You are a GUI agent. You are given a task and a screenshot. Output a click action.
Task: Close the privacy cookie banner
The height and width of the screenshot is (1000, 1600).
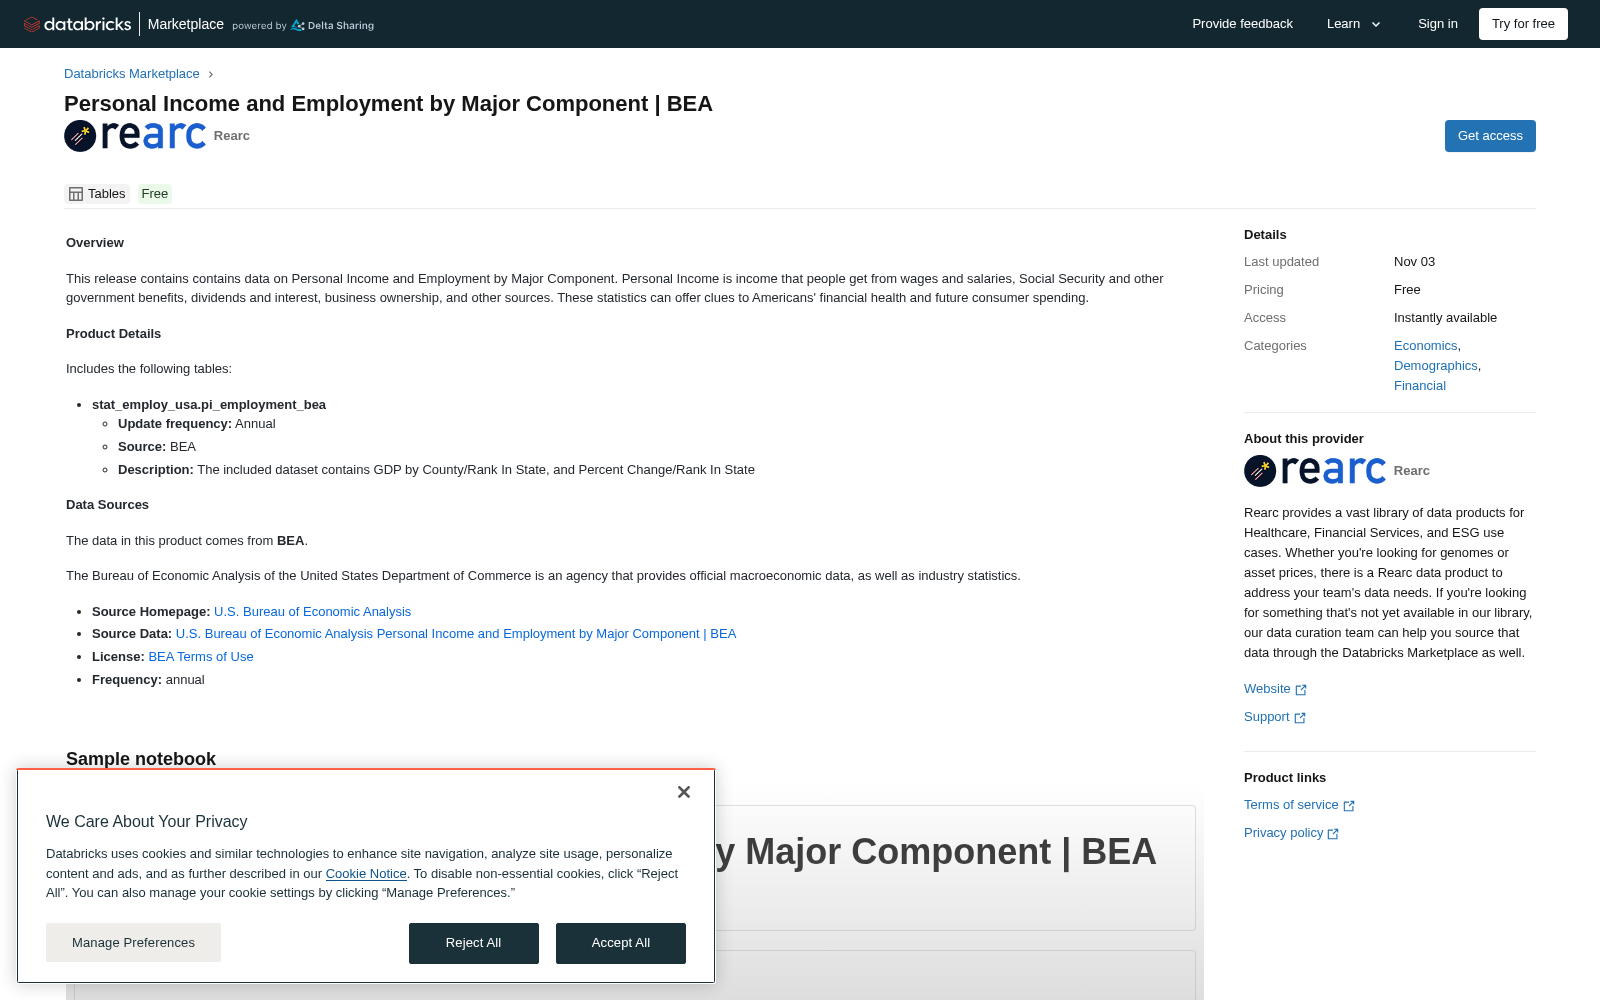(684, 792)
